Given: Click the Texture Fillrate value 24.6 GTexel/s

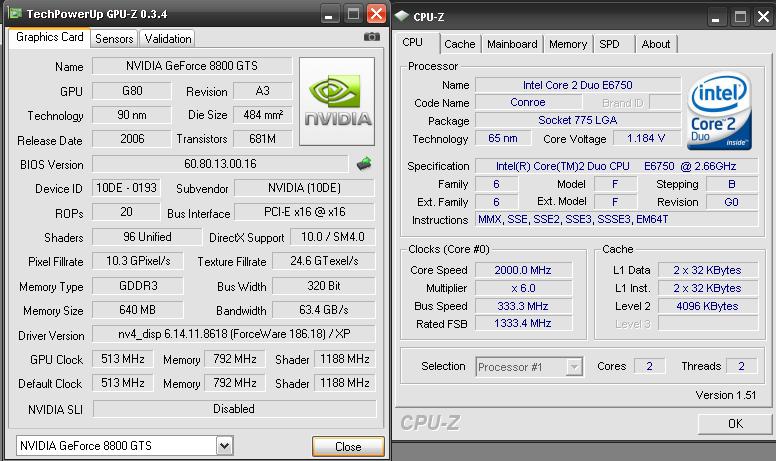Looking at the screenshot, I should 324,261.
